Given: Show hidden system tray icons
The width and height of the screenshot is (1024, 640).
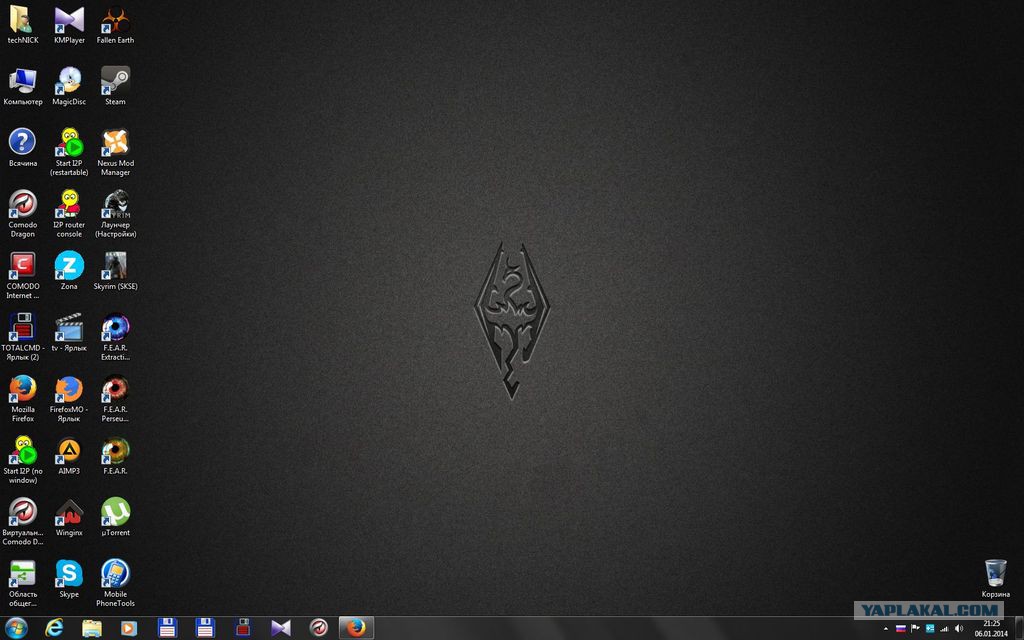Looking at the screenshot, I should point(886,629).
